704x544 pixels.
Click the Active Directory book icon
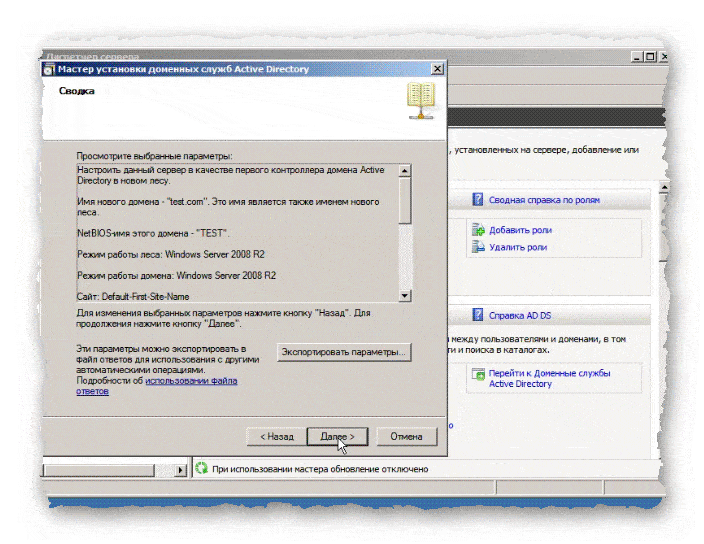click(x=421, y=101)
